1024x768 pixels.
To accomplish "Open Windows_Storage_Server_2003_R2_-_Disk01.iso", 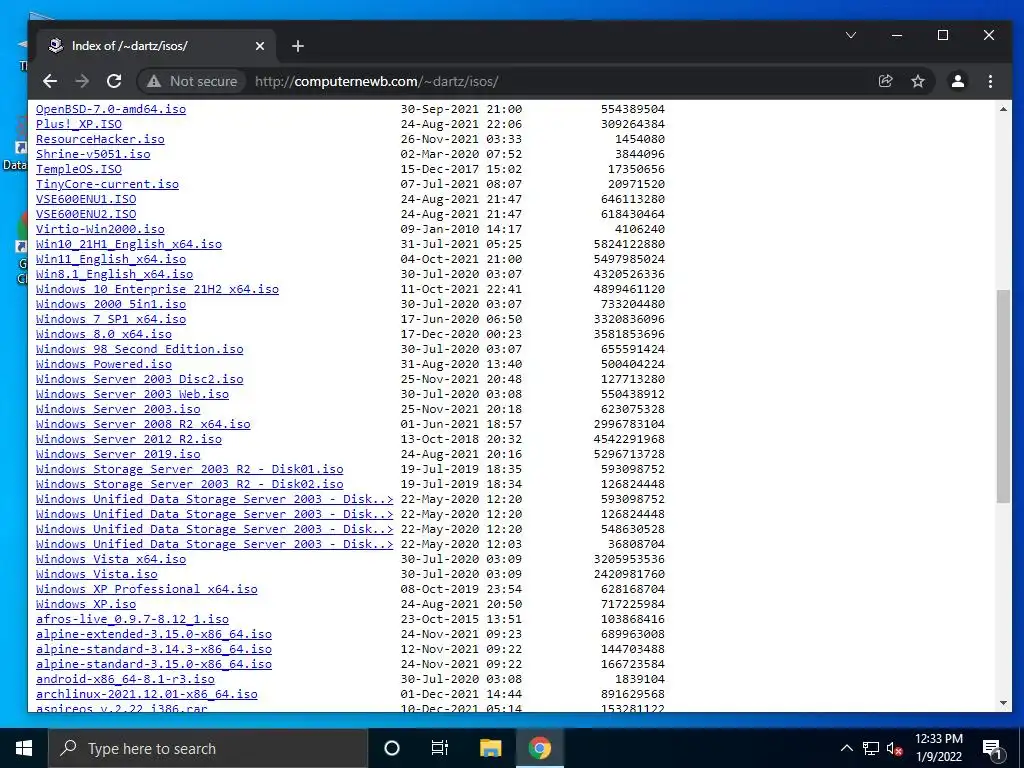I will coord(189,470).
